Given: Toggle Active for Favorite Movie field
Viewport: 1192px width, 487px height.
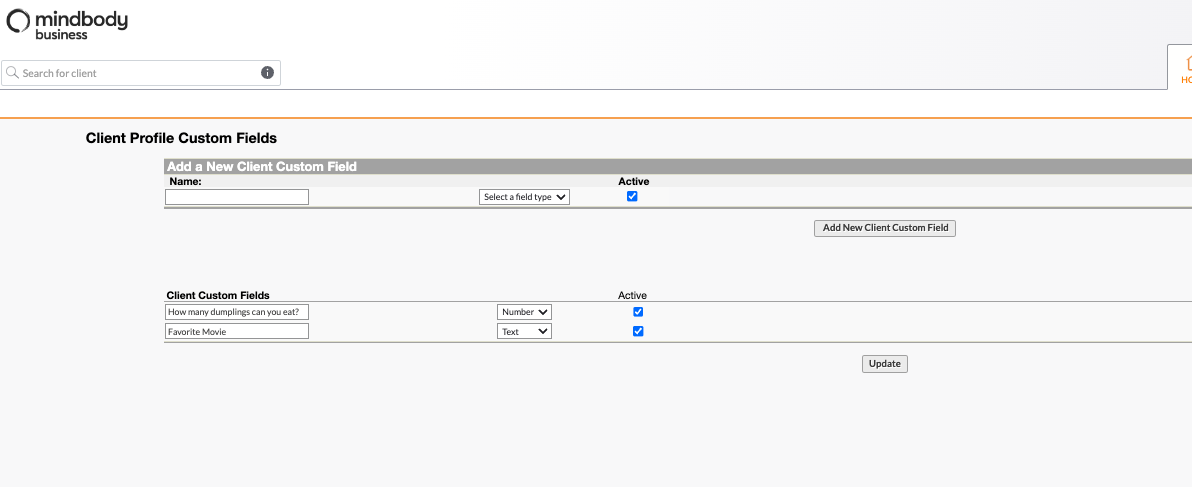Looking at the screenshot, I should 638,331.
